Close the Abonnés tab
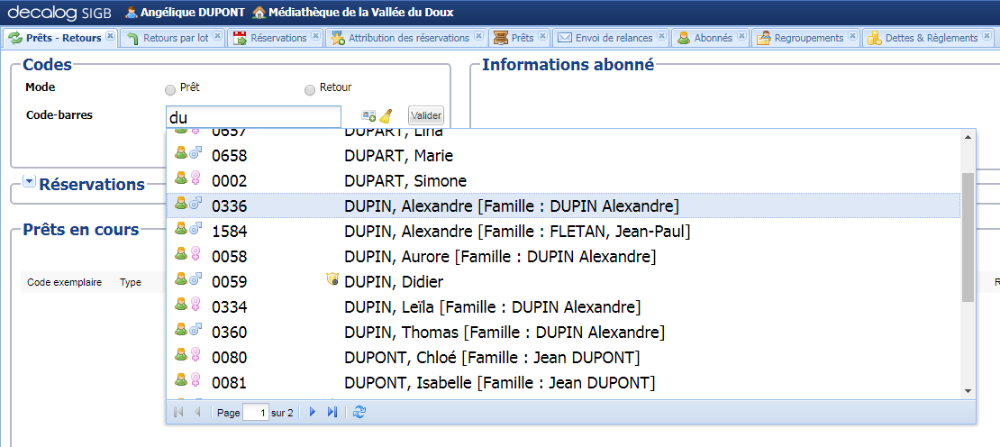The width and height of the screenshot is (1000, 447). click(742, 36)
